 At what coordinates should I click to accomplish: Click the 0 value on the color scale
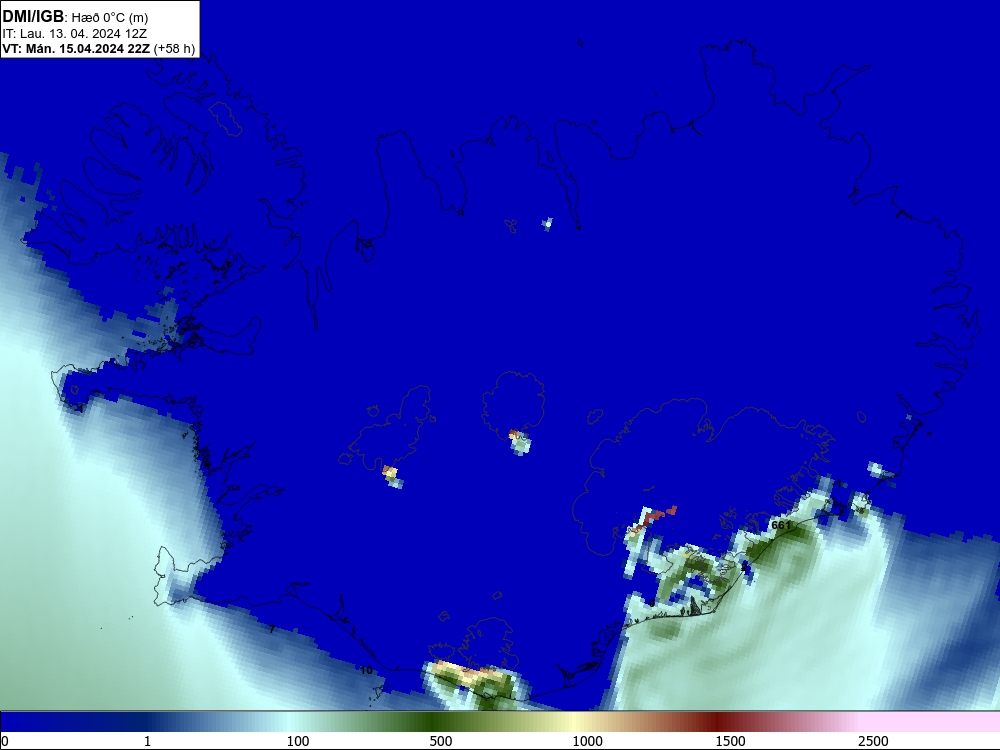[x=5, y=740]
